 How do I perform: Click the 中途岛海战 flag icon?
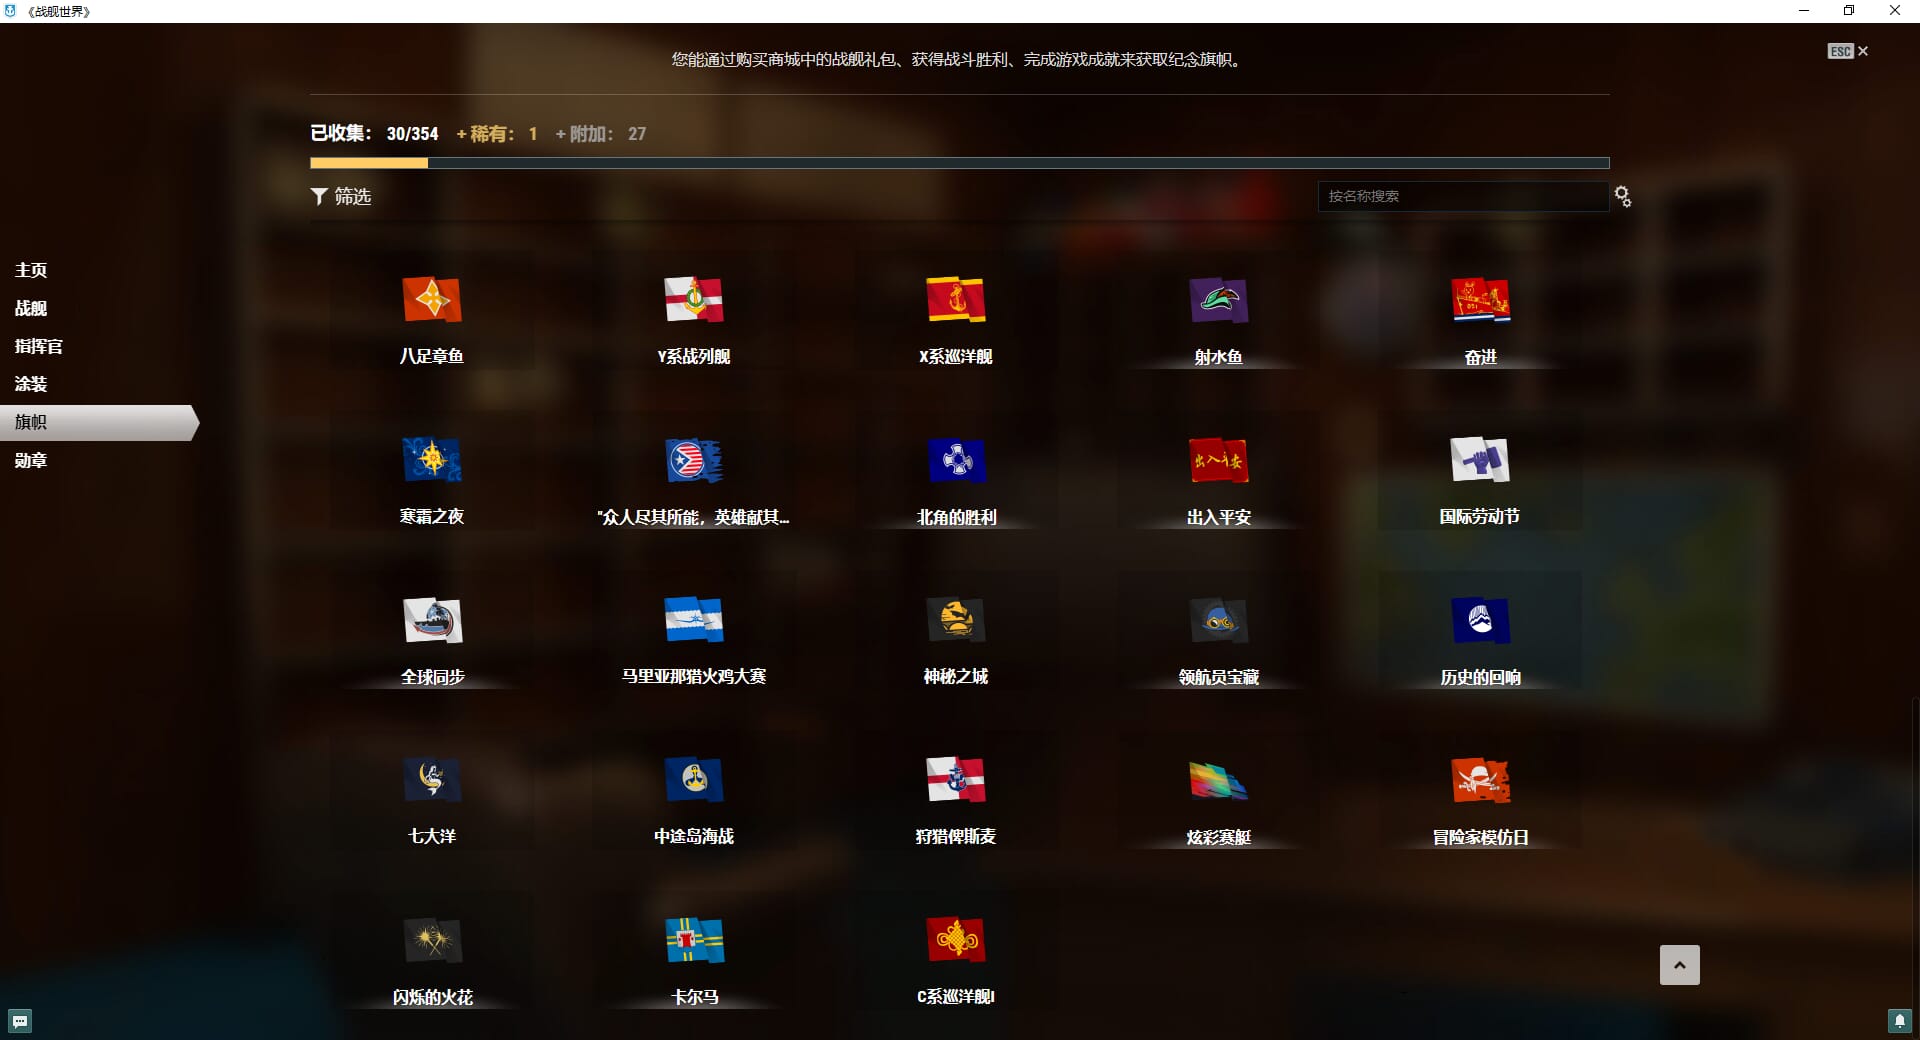tap(693, 781)
